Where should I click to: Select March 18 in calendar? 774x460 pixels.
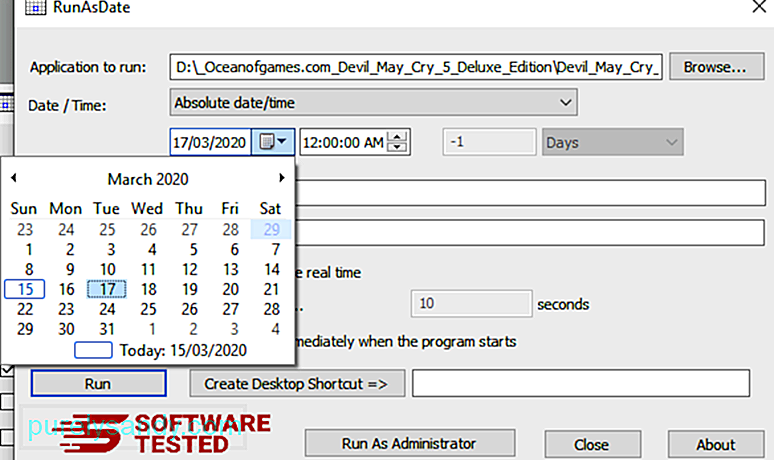click(x=148, y=289)
